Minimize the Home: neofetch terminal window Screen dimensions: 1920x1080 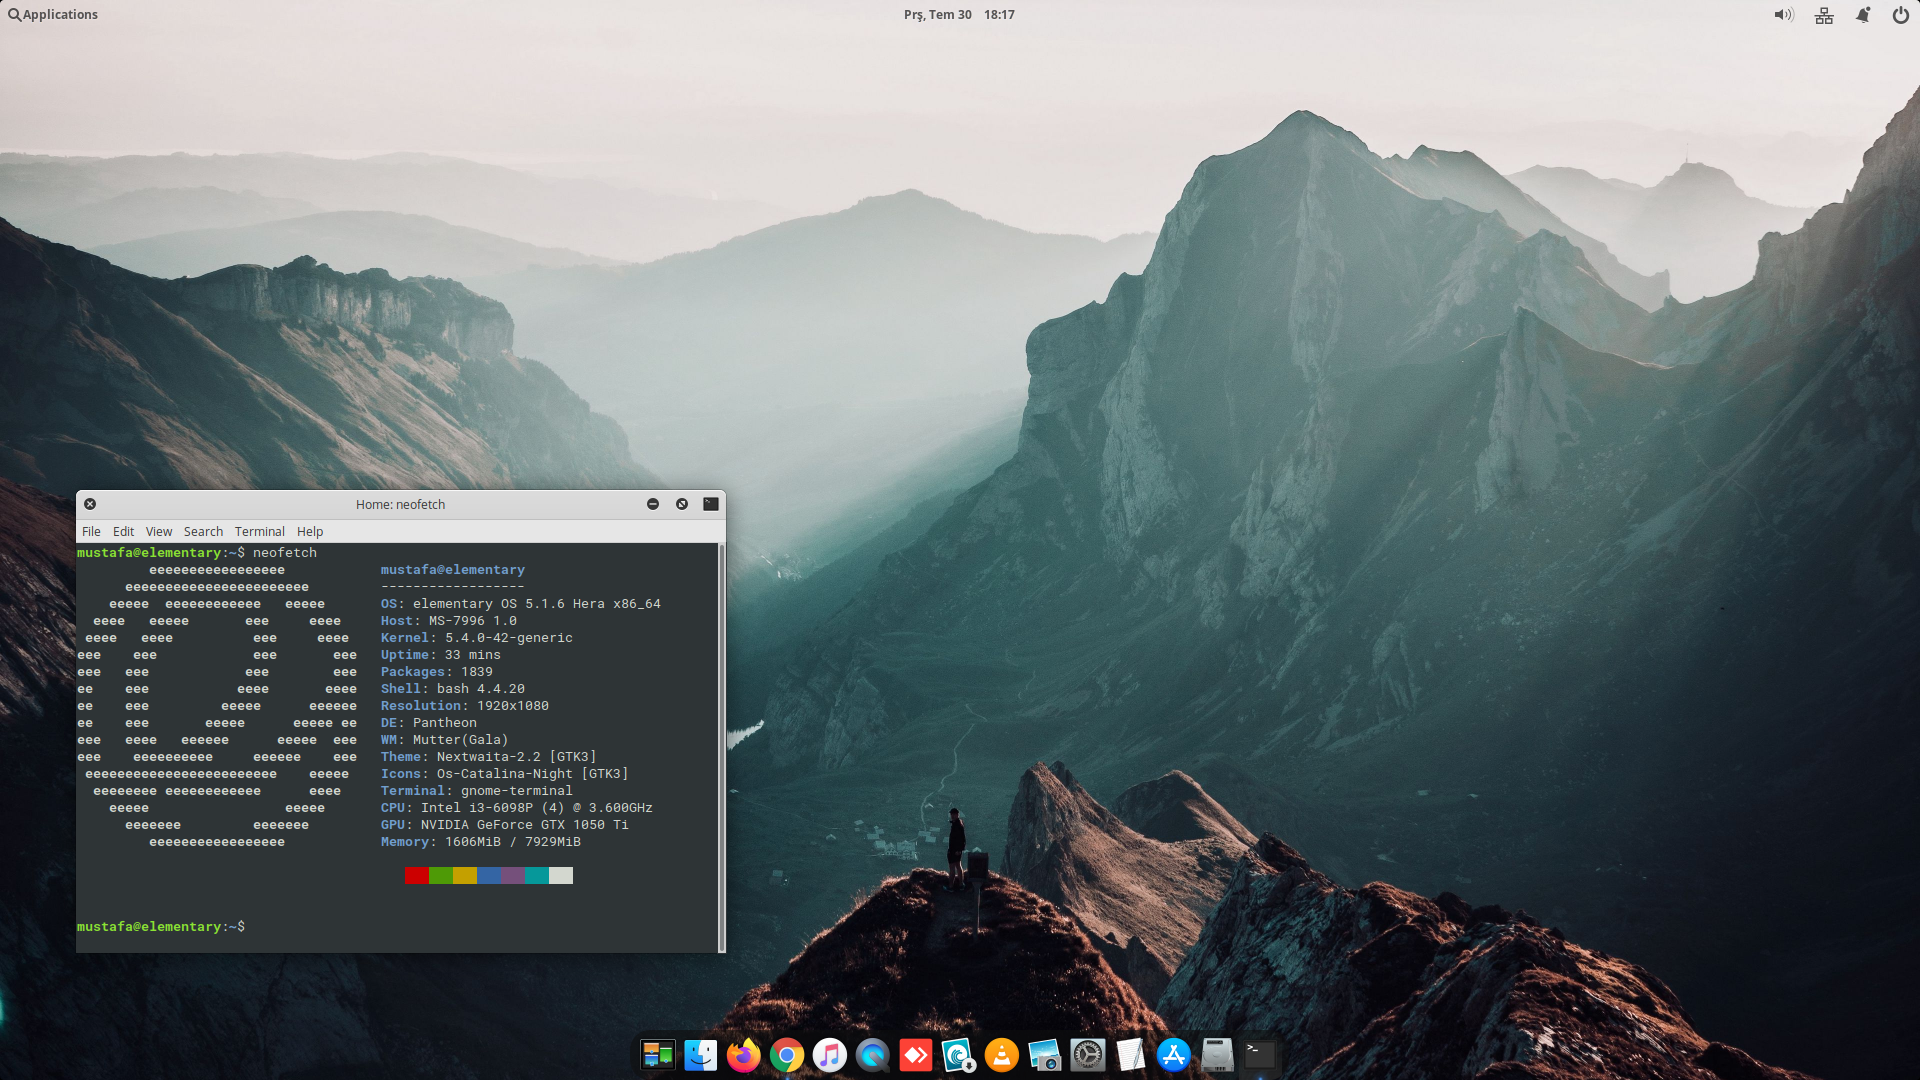[x=653, y=504]
